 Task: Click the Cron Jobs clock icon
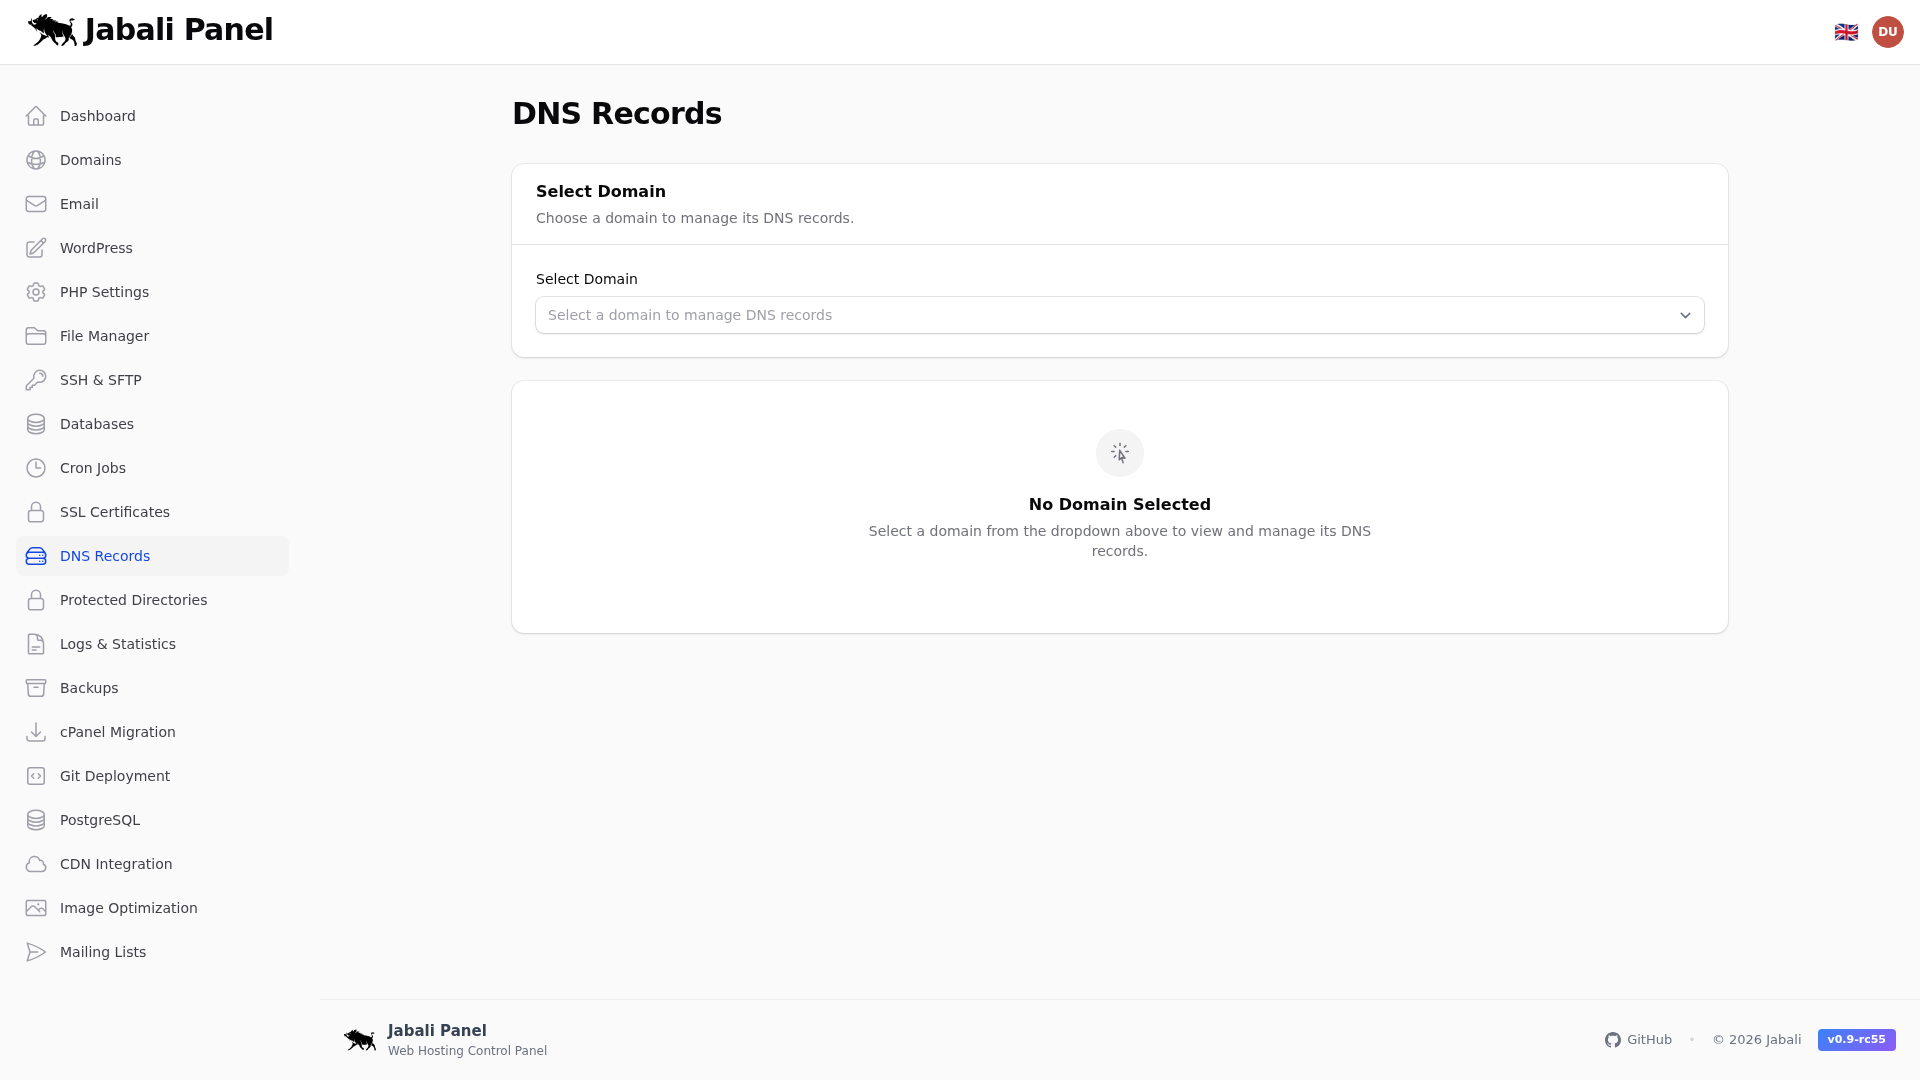coord(36,467)
